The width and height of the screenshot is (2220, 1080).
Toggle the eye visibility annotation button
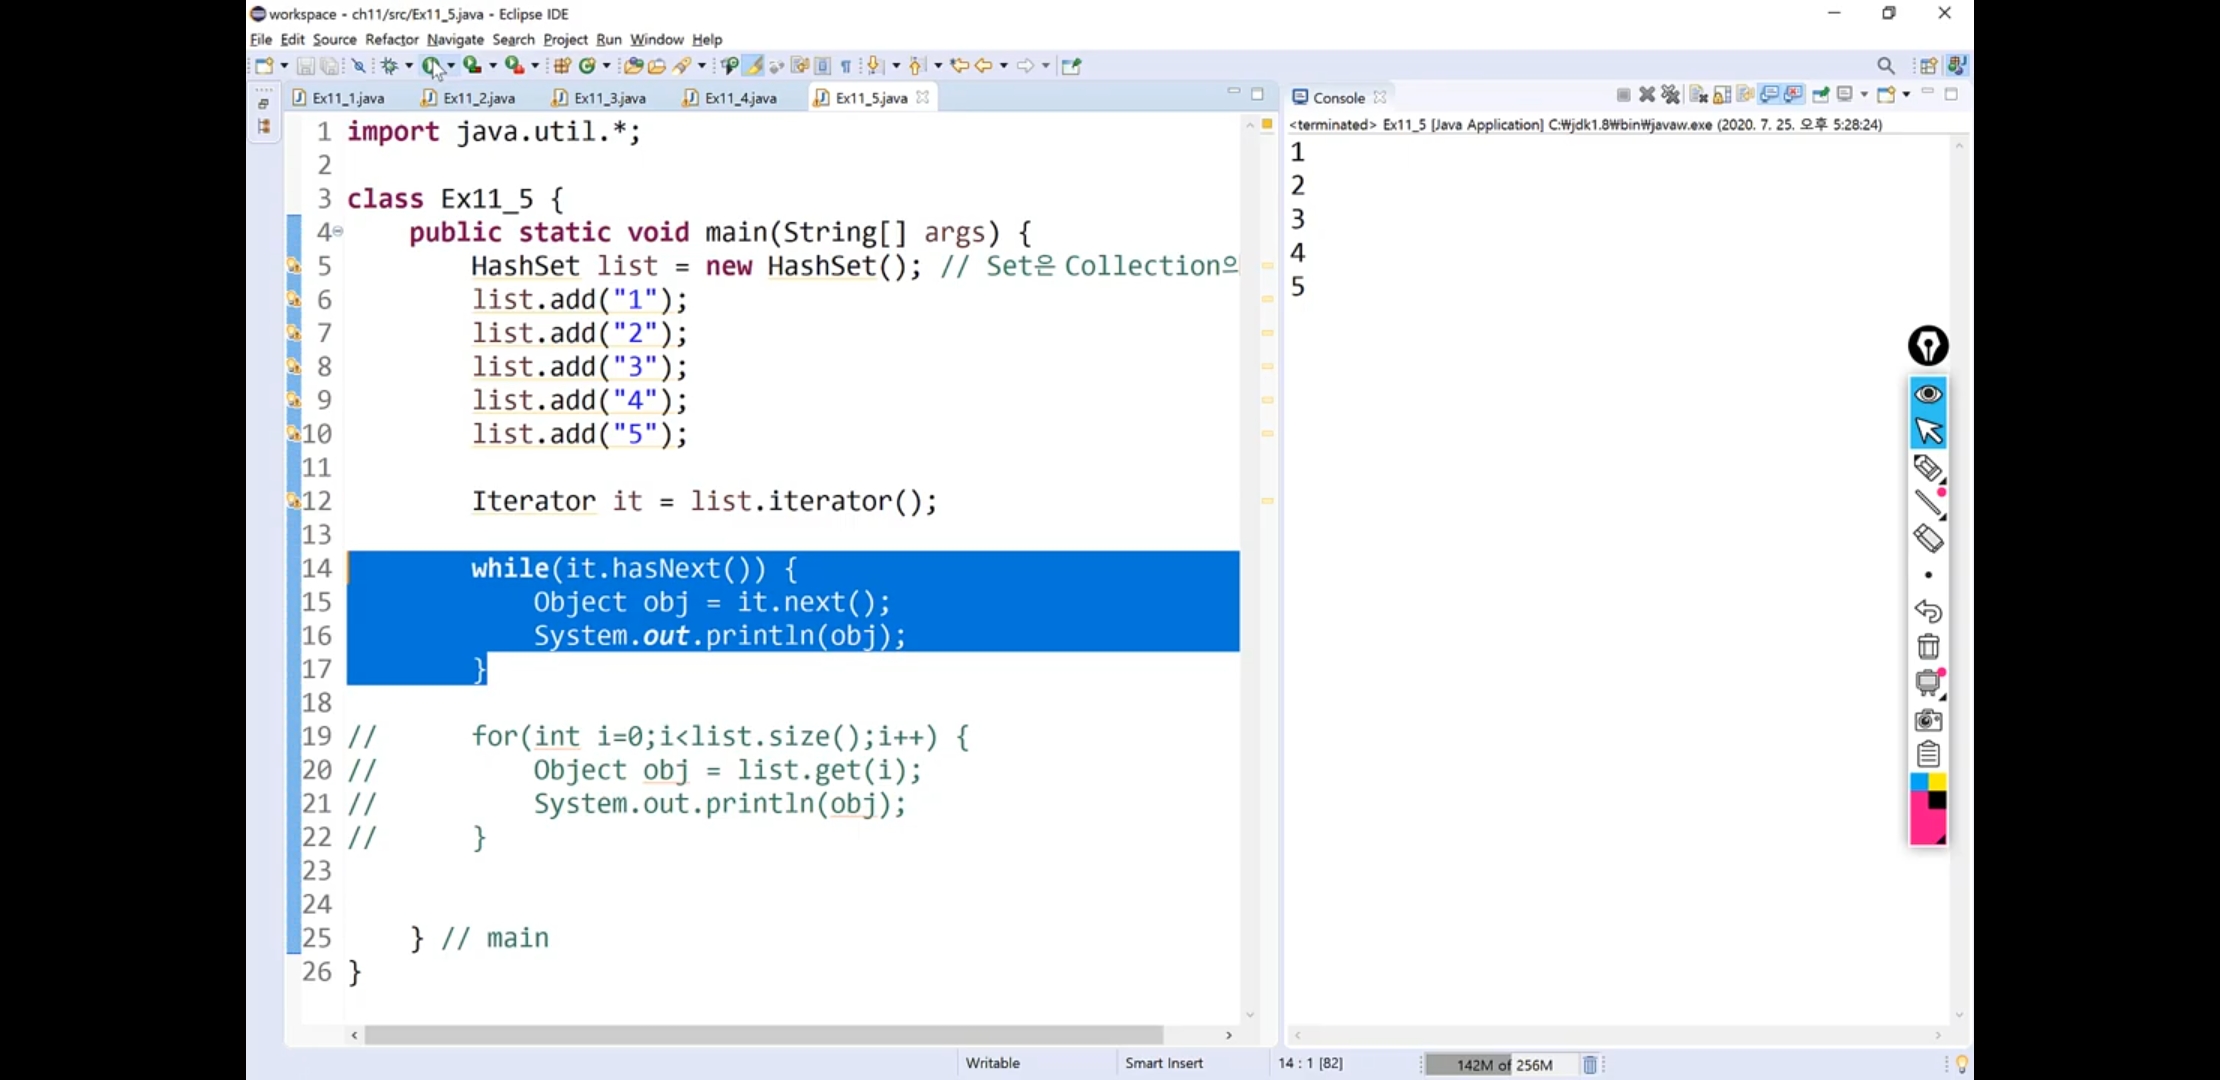[1927, 394]
